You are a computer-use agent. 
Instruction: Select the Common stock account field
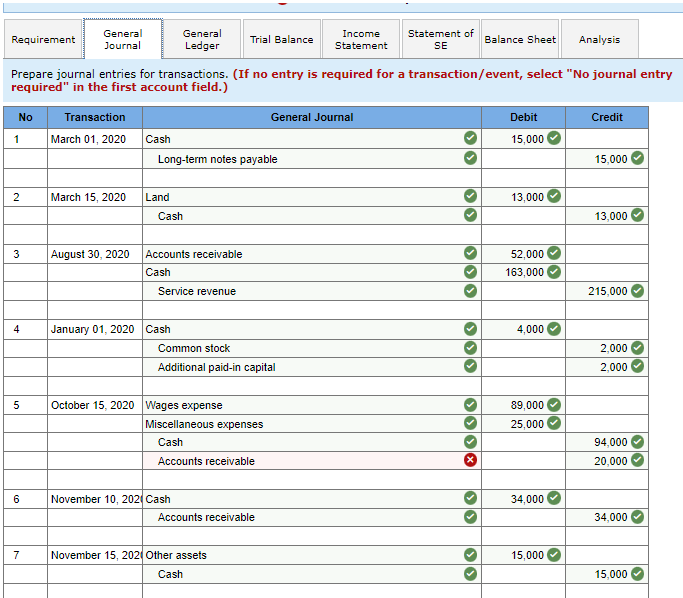(312, 348)
